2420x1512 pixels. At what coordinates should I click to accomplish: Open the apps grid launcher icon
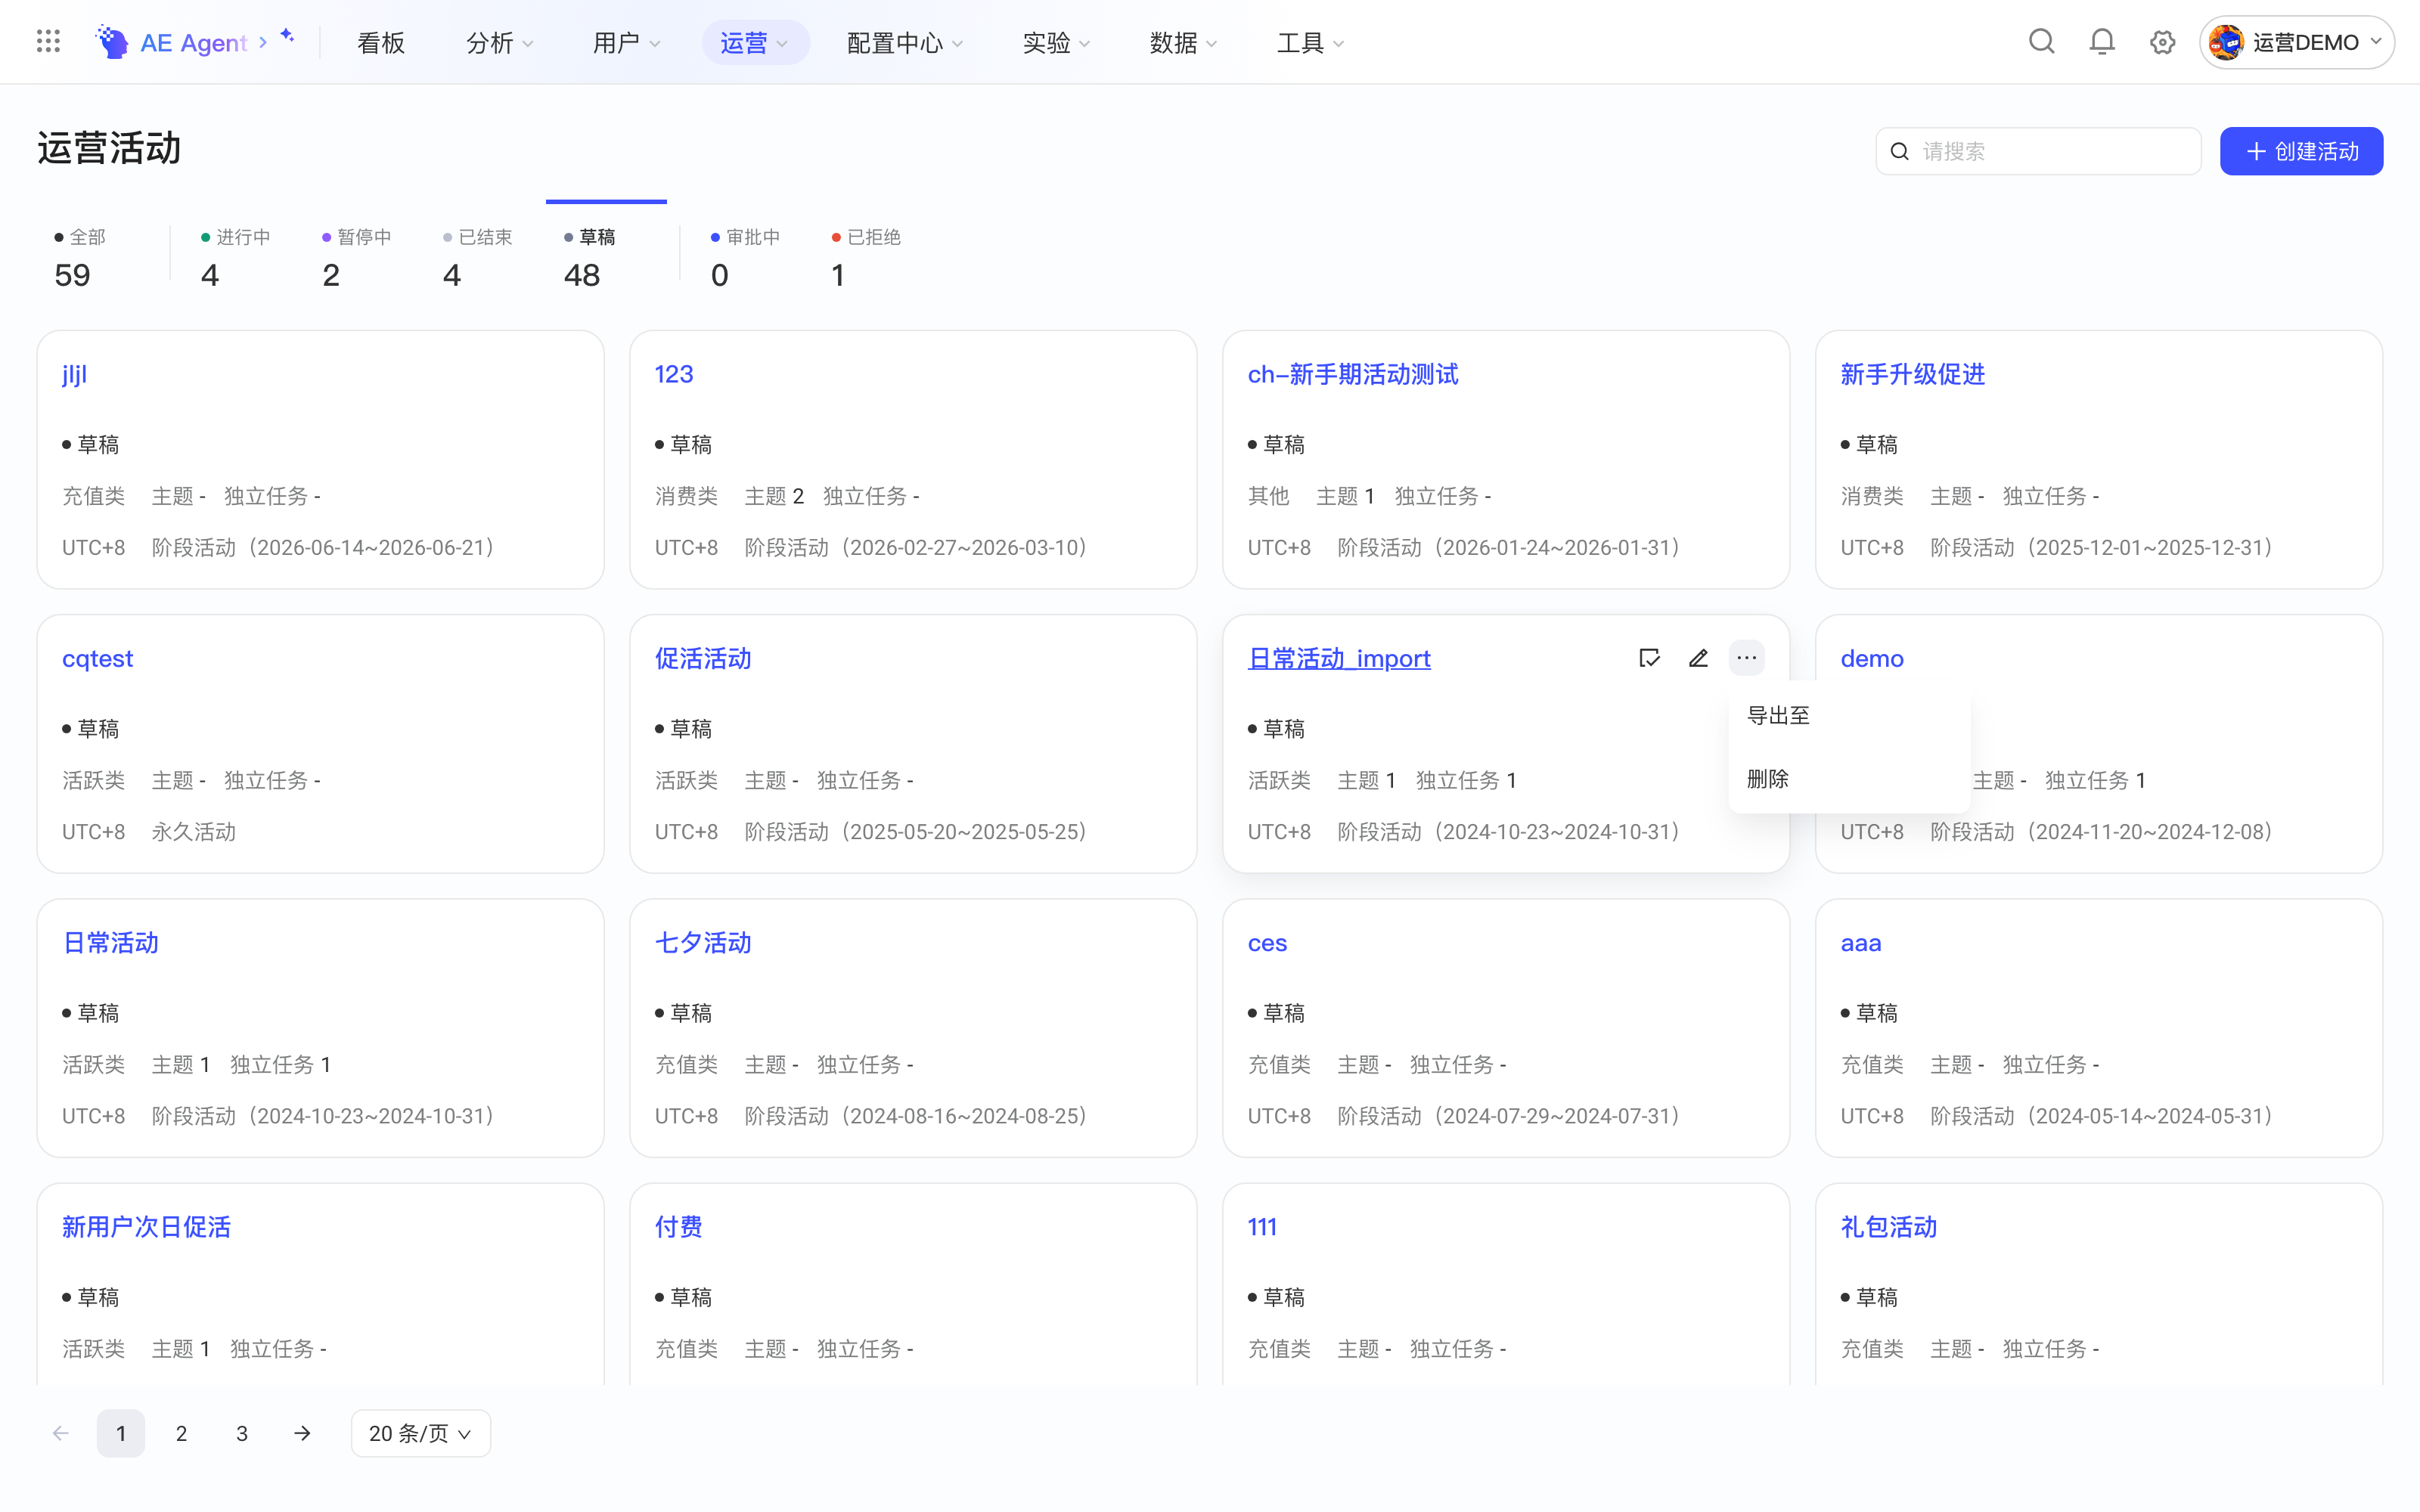(x=48, y=42)
